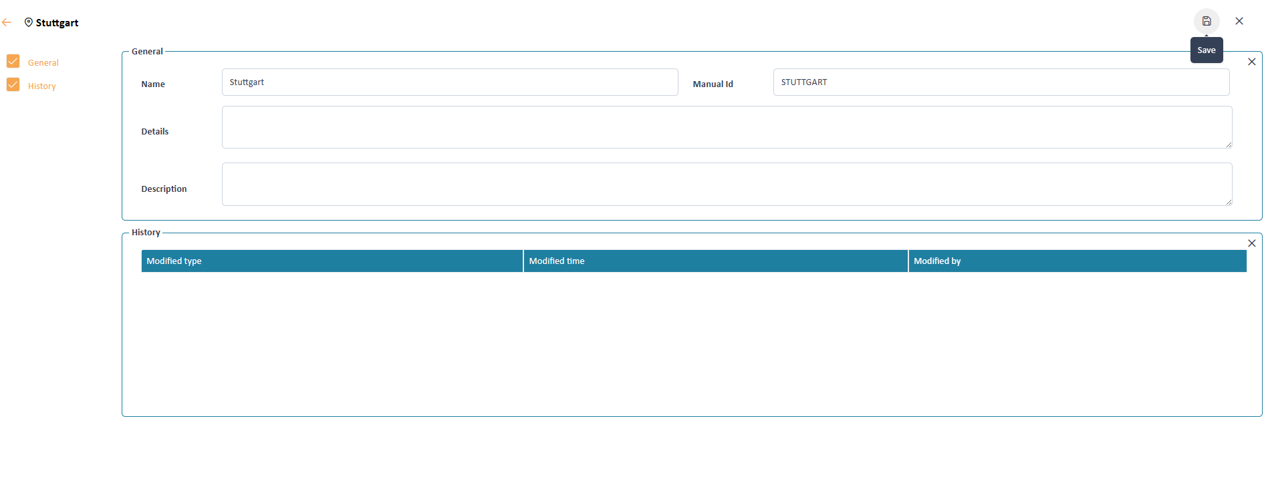Focus the Description text area
The height and width of the screenshot is (481, 1266).
click(x=727, y=184)
